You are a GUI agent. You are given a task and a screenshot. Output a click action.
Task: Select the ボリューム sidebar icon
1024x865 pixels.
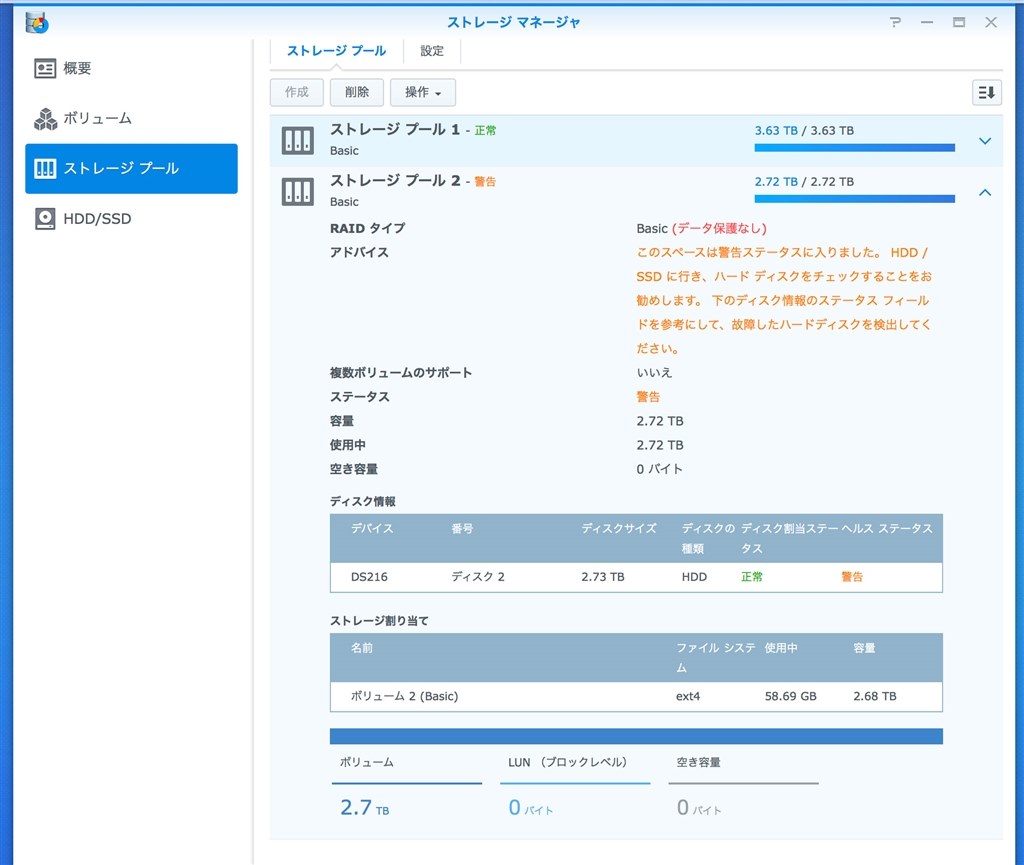(44, 118)
